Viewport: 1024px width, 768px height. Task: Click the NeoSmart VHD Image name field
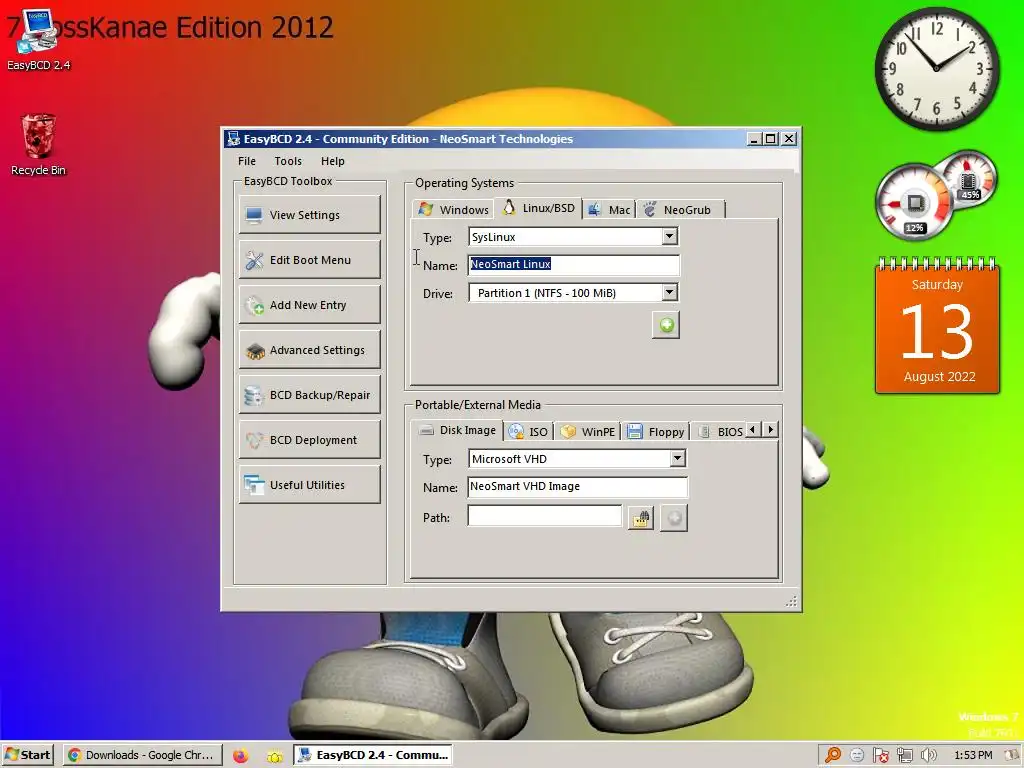pos(577,487)
